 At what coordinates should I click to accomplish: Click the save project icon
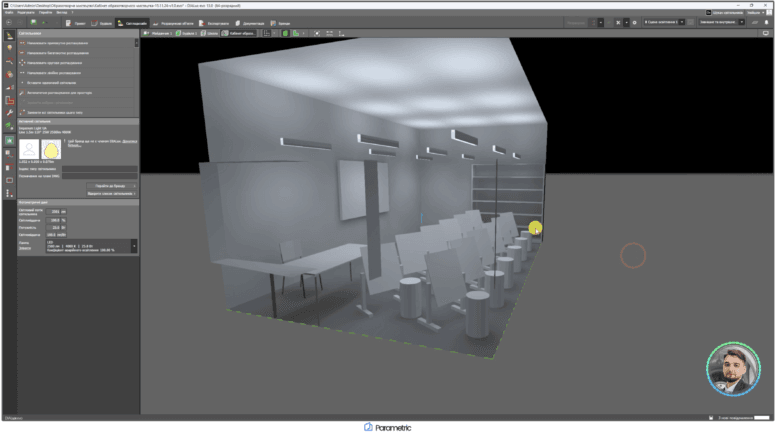click(34, 23)
